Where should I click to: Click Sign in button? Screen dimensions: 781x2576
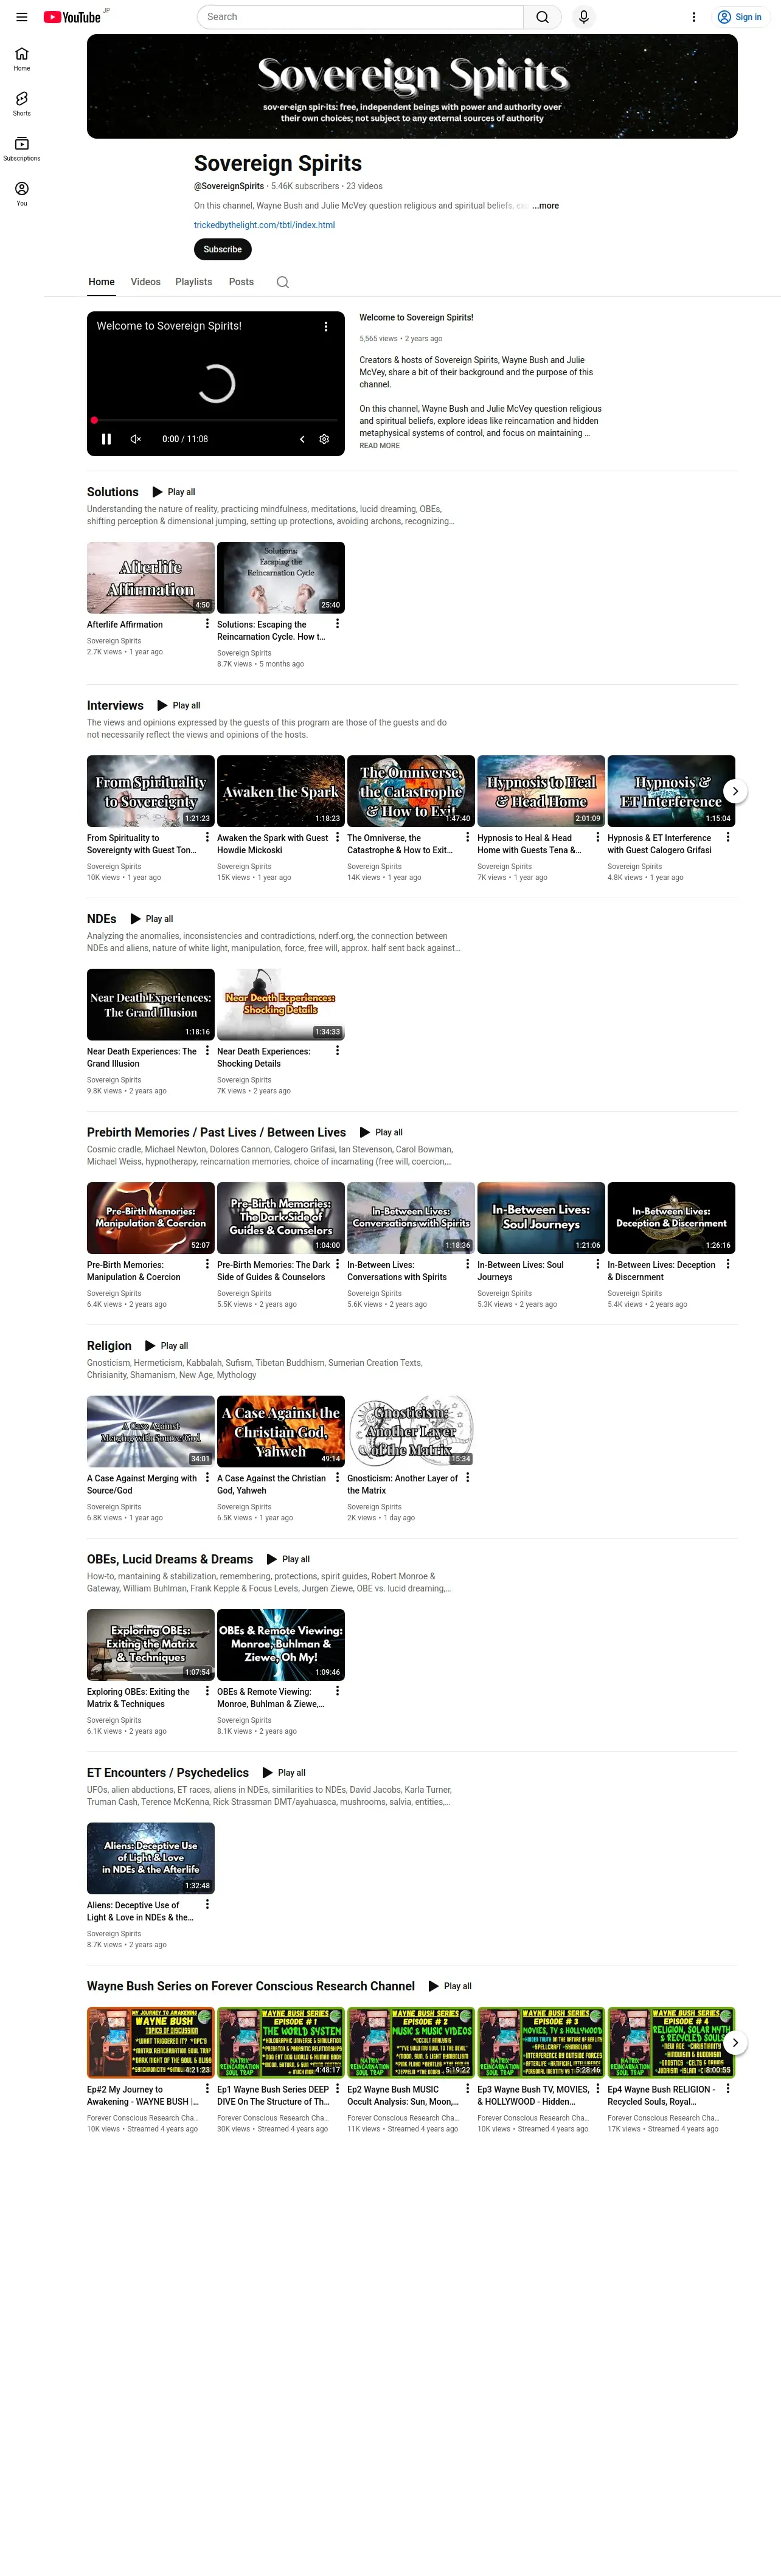coord(739,17)
